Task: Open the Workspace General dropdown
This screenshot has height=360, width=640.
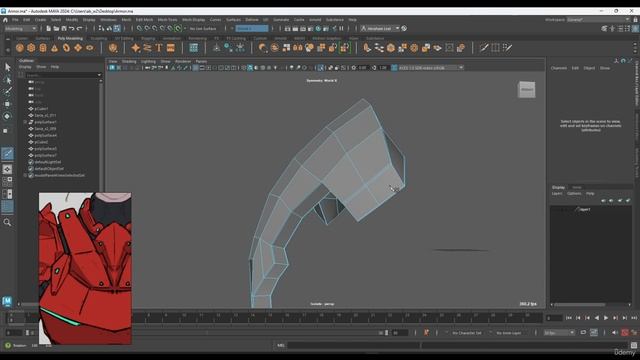Action: (598, 20)
